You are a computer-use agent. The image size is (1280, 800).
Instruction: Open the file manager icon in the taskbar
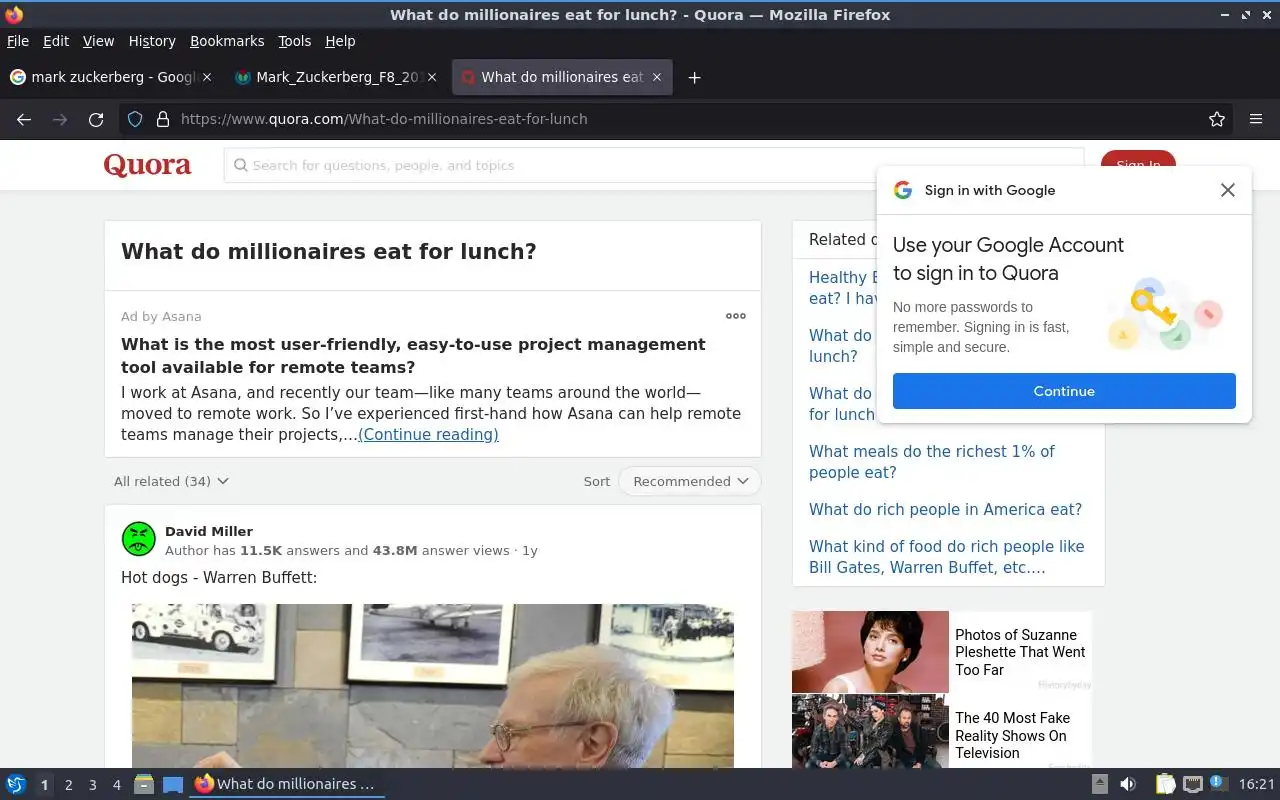click(144, 784)
